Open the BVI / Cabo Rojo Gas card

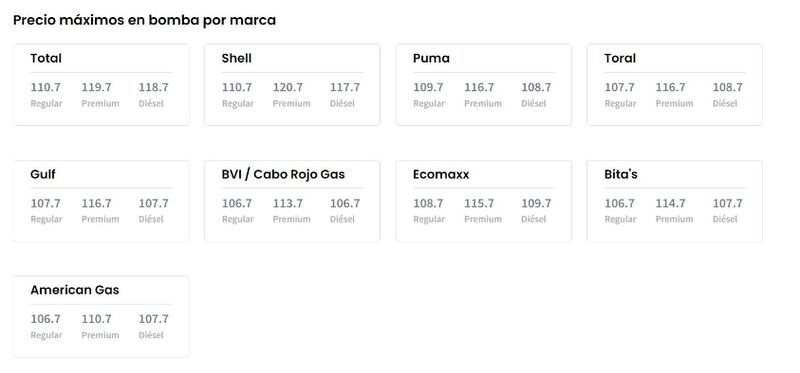click(292, 201)
